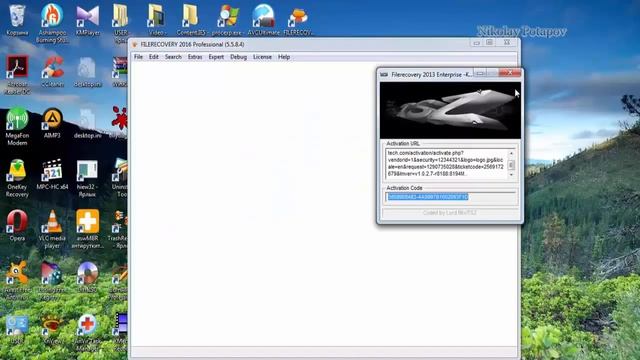Minimize the Filerecovery 2013 Enterprise window
Viewport: 640px width, 360px height.
tap(480, 73)
